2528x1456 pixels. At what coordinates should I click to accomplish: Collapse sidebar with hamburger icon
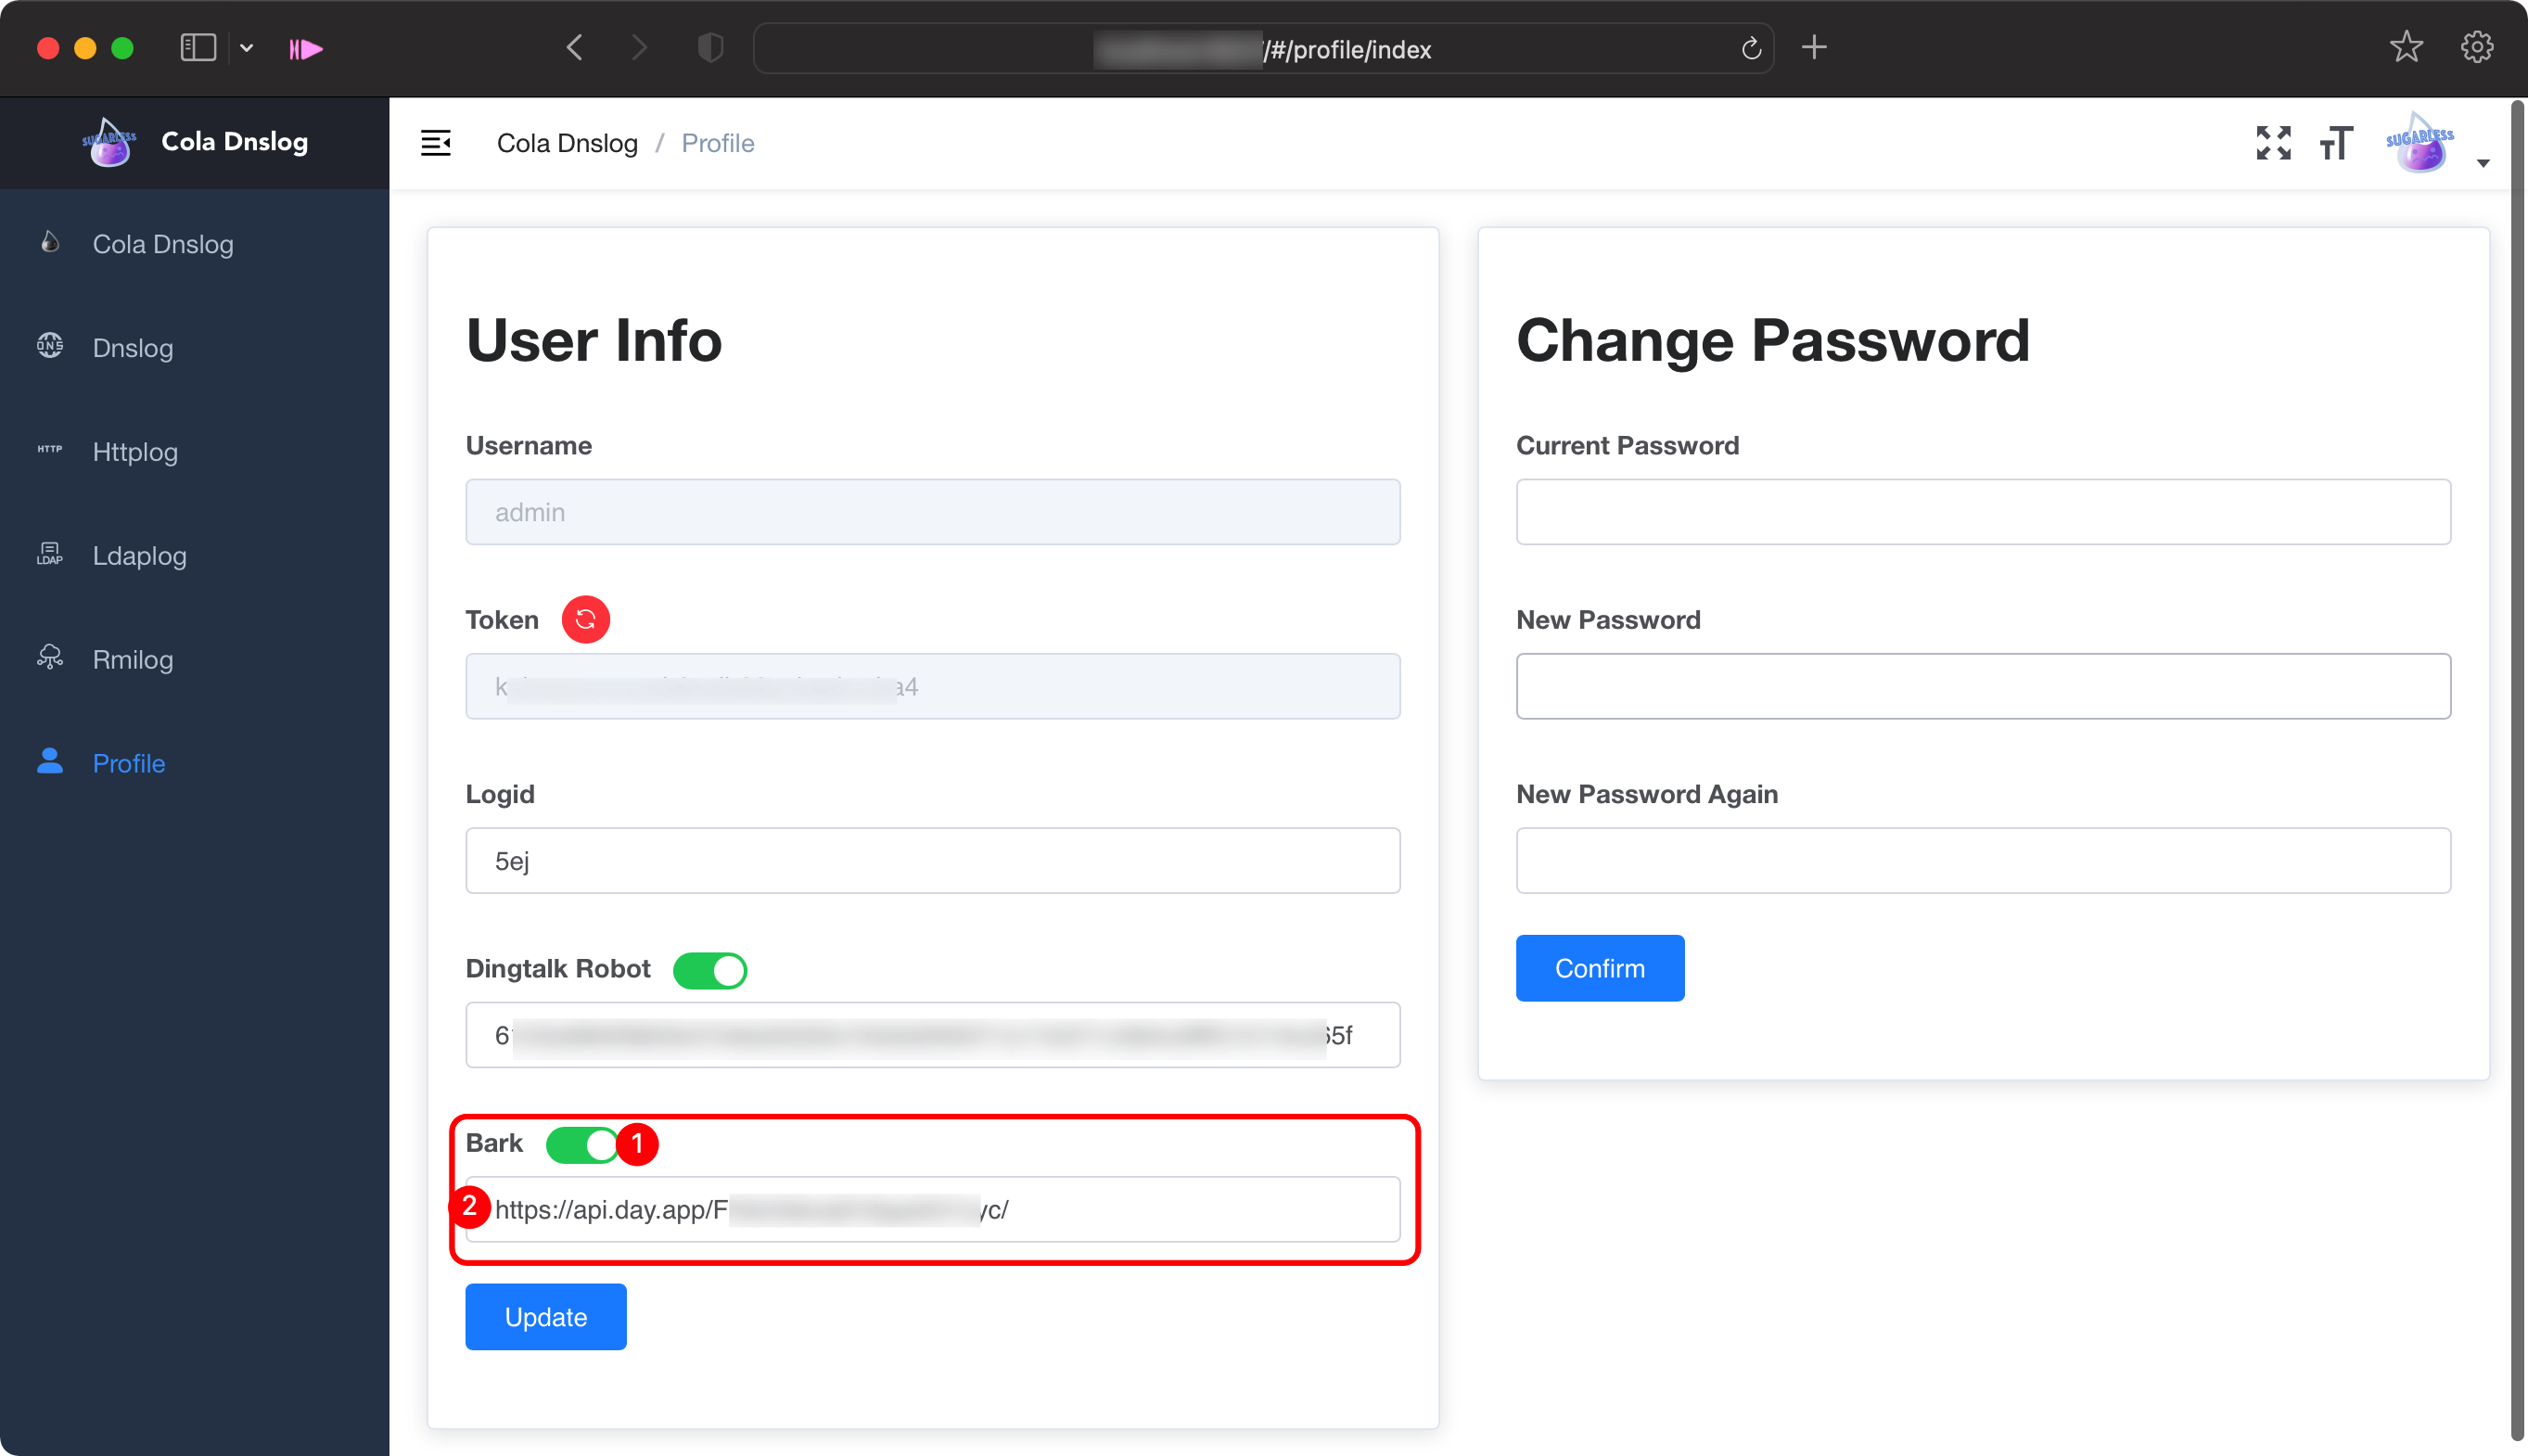[435, 143]
